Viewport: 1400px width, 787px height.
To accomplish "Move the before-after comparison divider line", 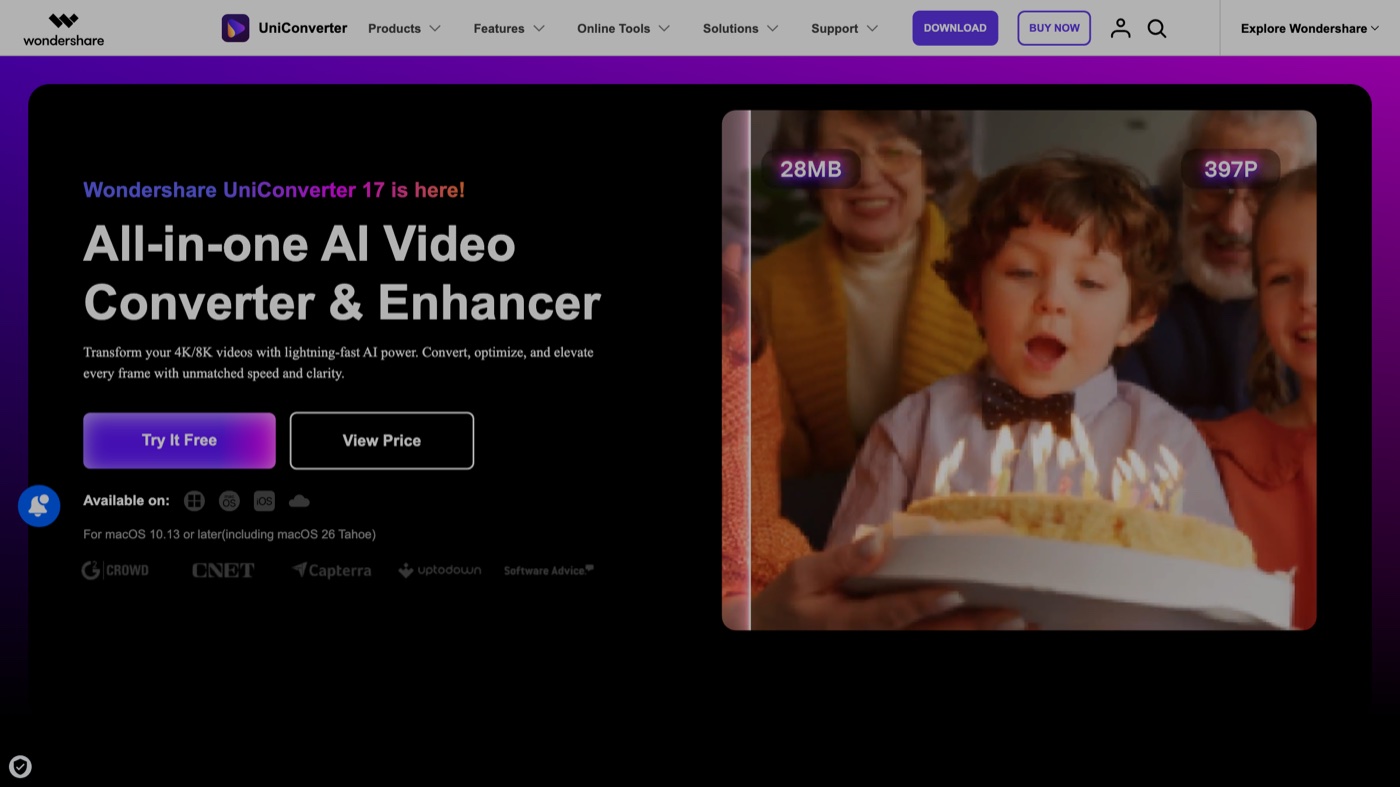I will click(750, 370).
